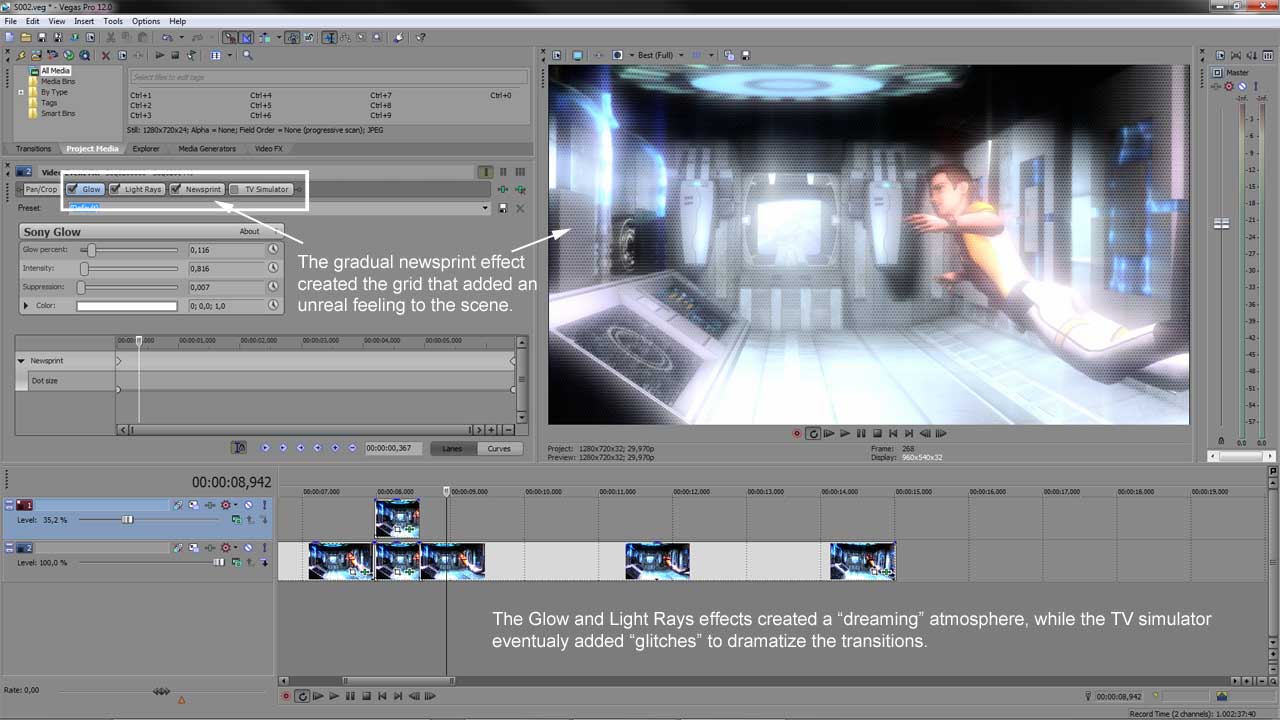Image resolution: width=1280 pixels, height=720 pixels.
Task: Disable the Glow effect checkbox
Action: (x=73, y=189)
